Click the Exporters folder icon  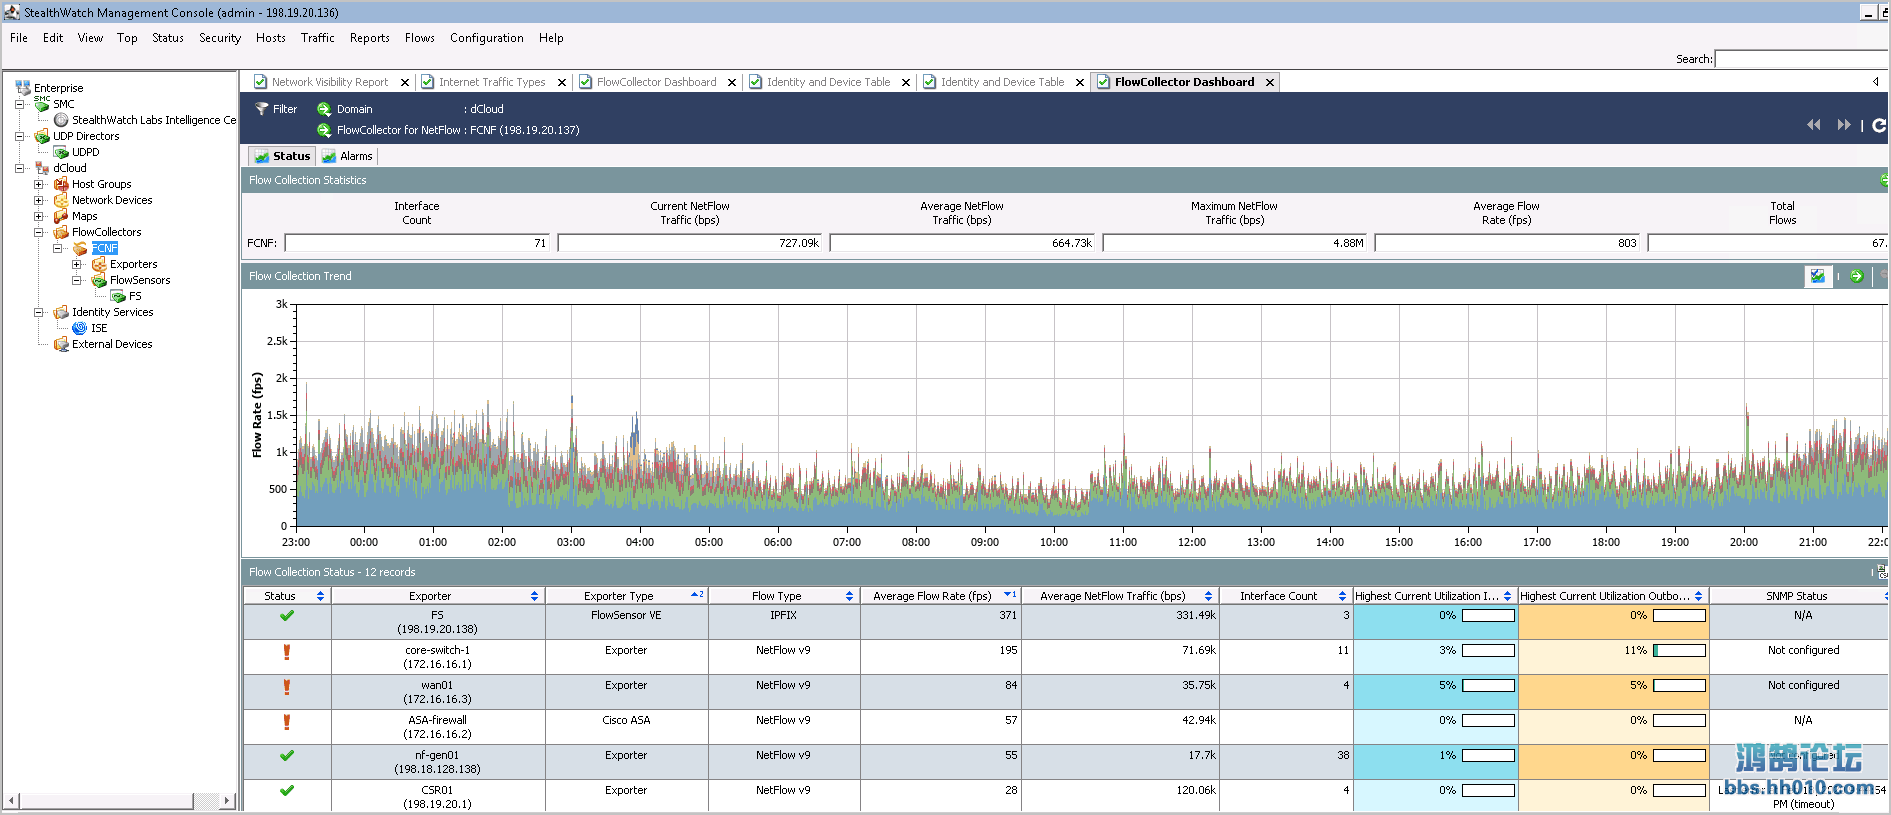[x=99, y=264]
